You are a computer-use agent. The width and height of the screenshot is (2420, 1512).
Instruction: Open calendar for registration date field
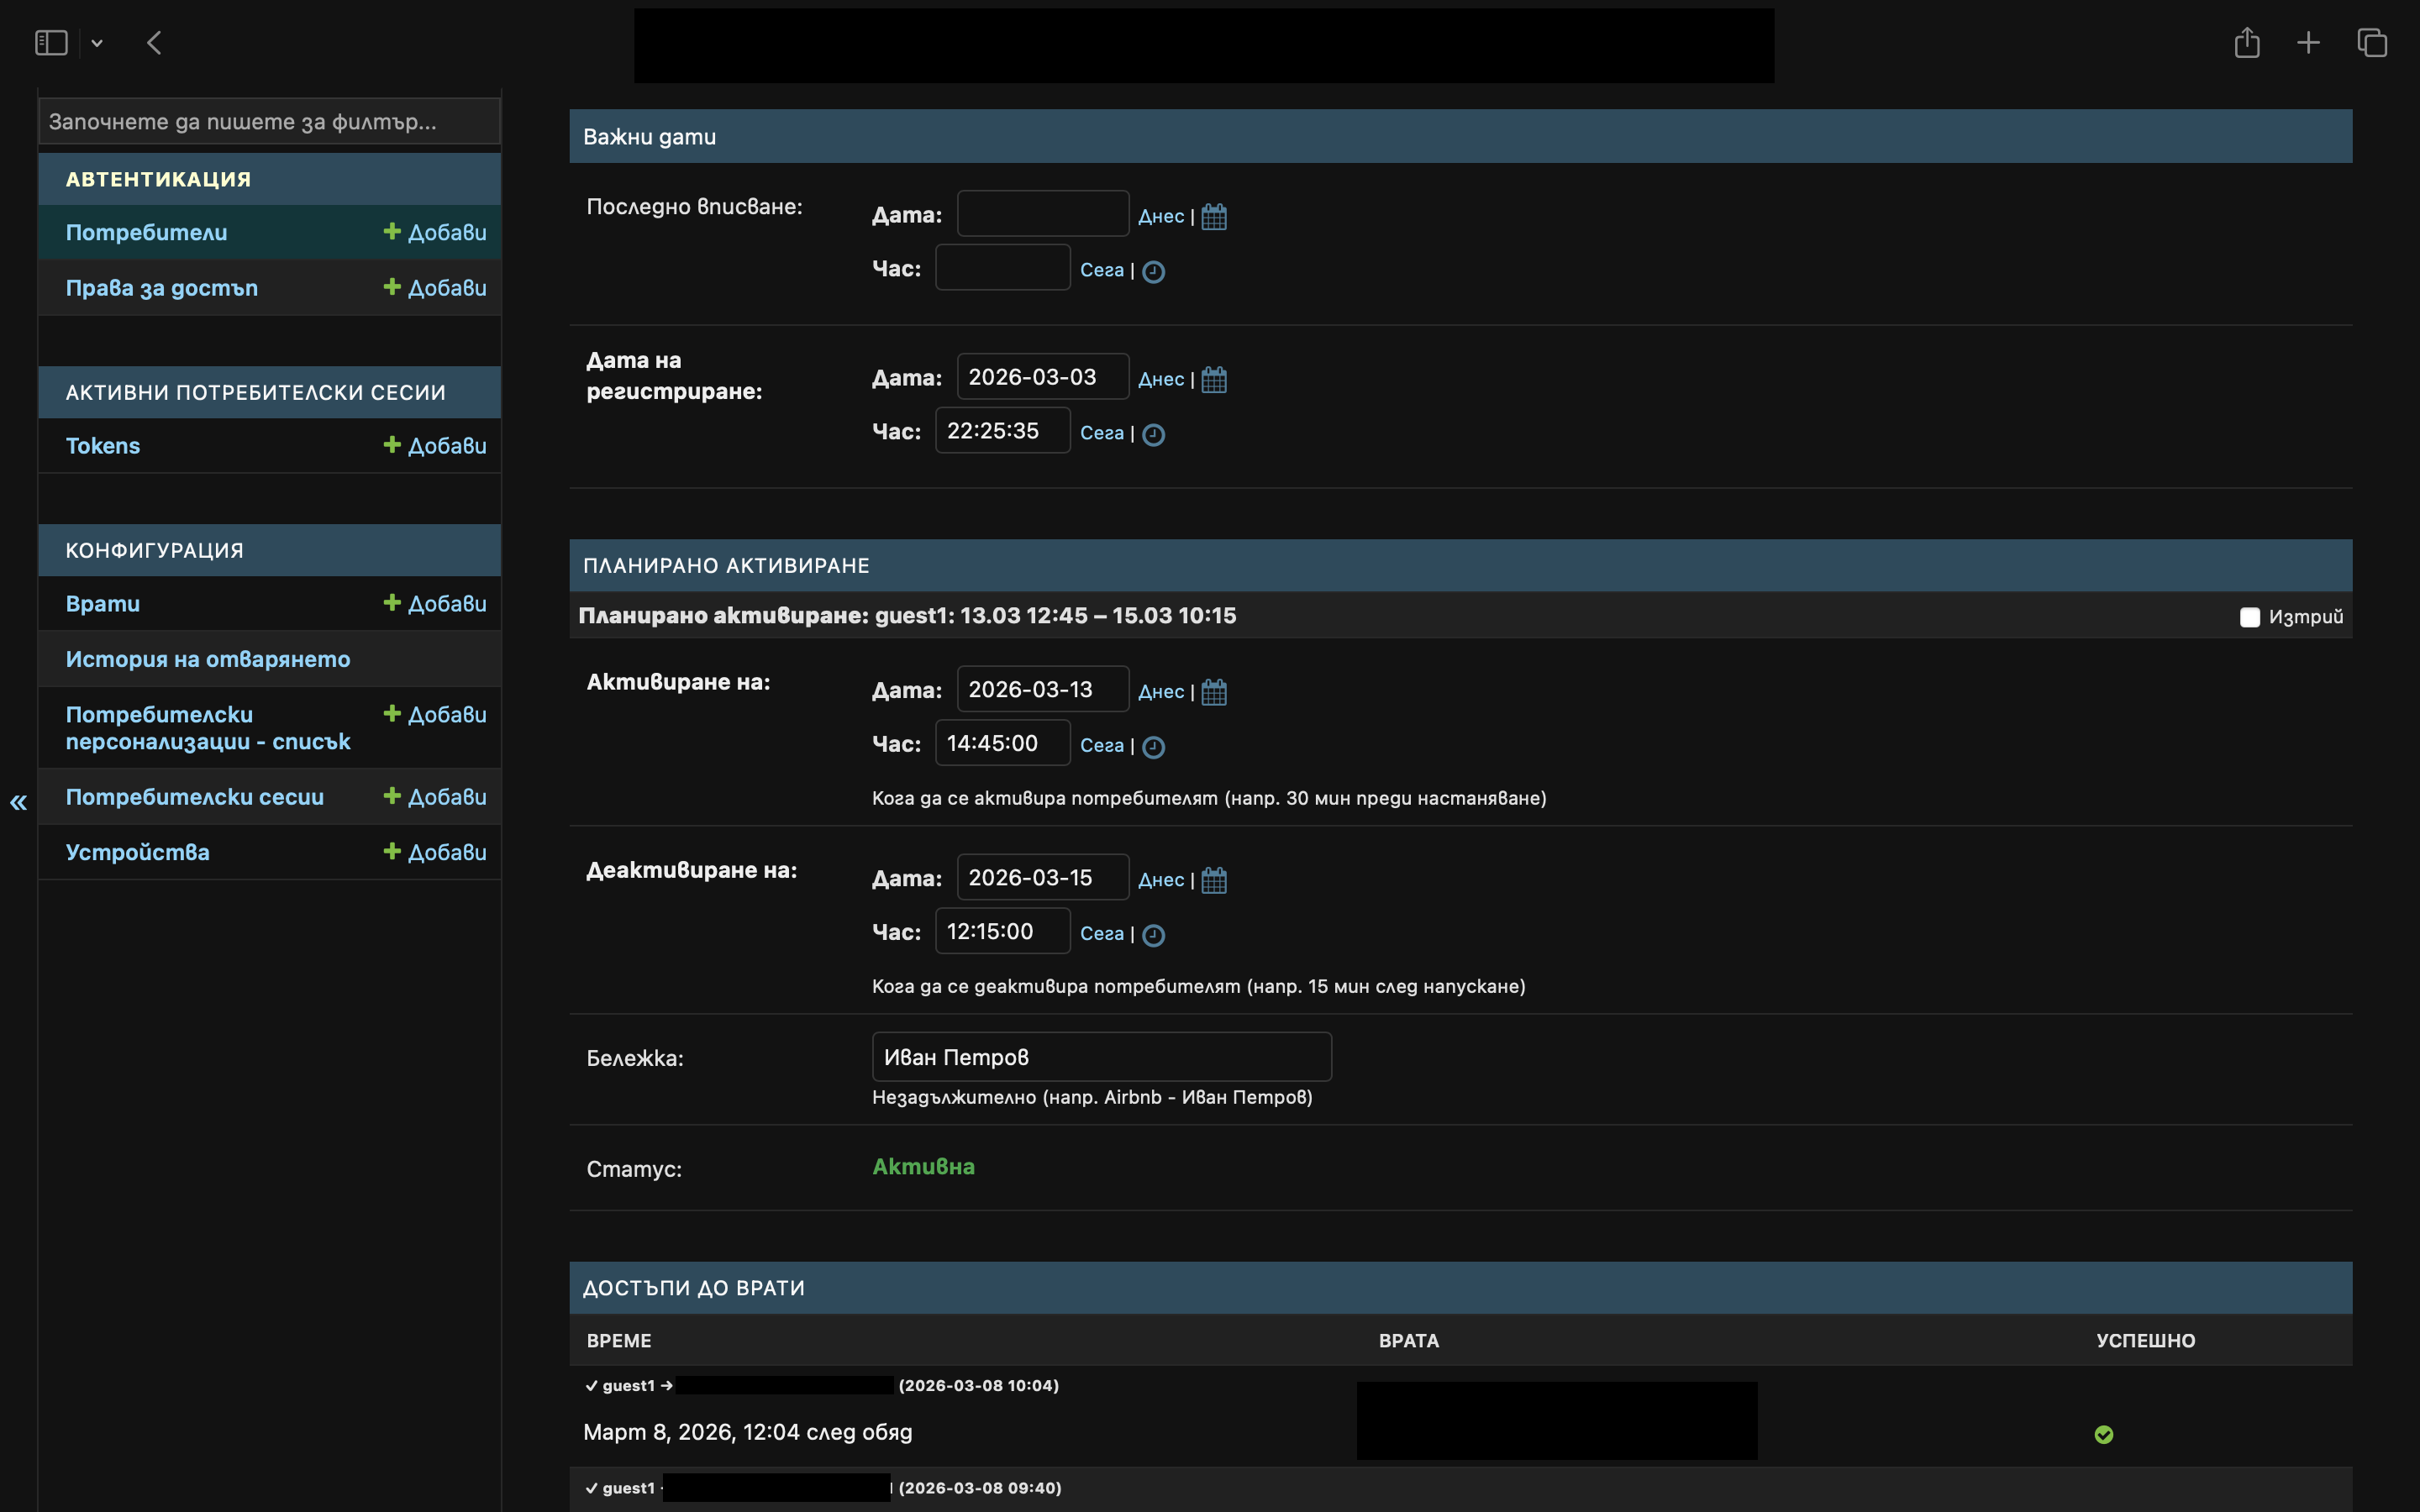tap(1214, 380)
